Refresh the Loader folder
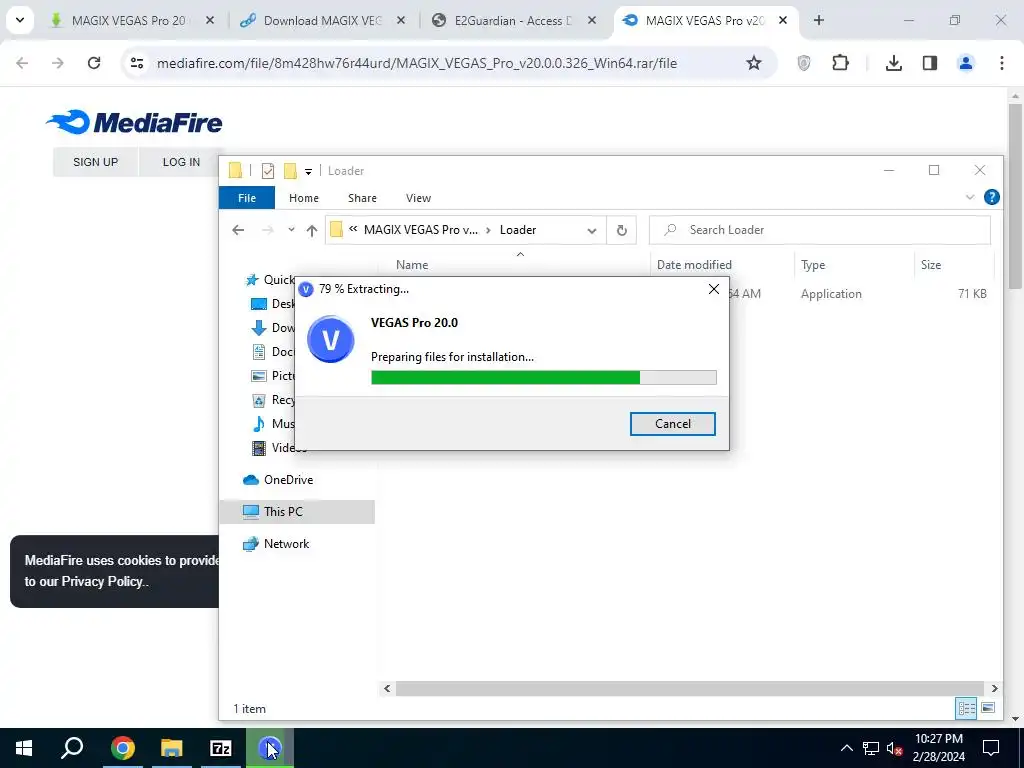The height and width of the screenshot is (768, 1024). [622, 231]
